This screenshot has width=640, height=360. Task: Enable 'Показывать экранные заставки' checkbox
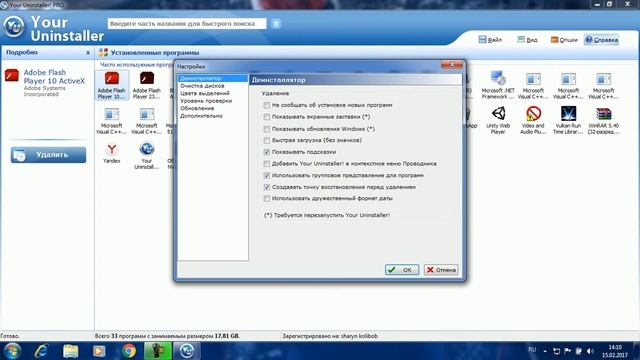pos(267,117)
